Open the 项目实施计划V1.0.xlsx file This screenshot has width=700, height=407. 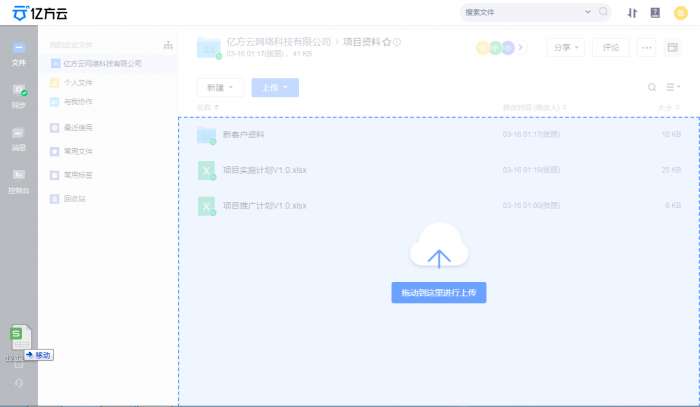[264, 170]
